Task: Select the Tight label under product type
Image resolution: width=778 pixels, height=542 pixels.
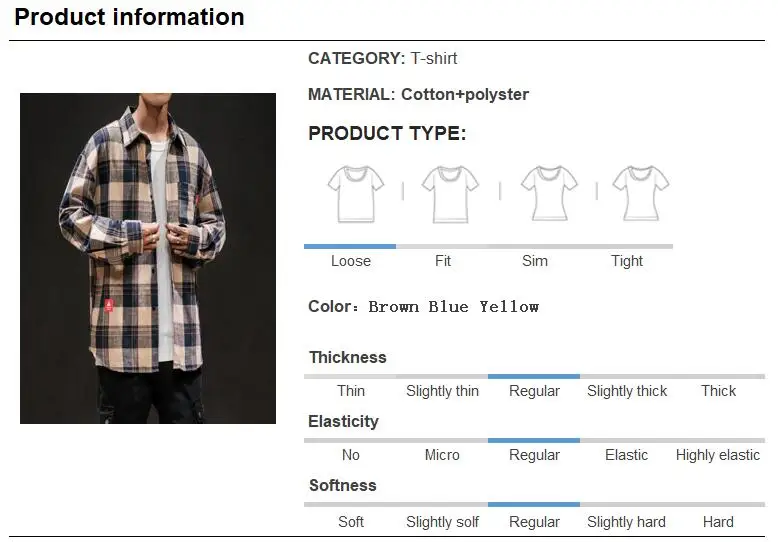Action: (x=627, y=261)
